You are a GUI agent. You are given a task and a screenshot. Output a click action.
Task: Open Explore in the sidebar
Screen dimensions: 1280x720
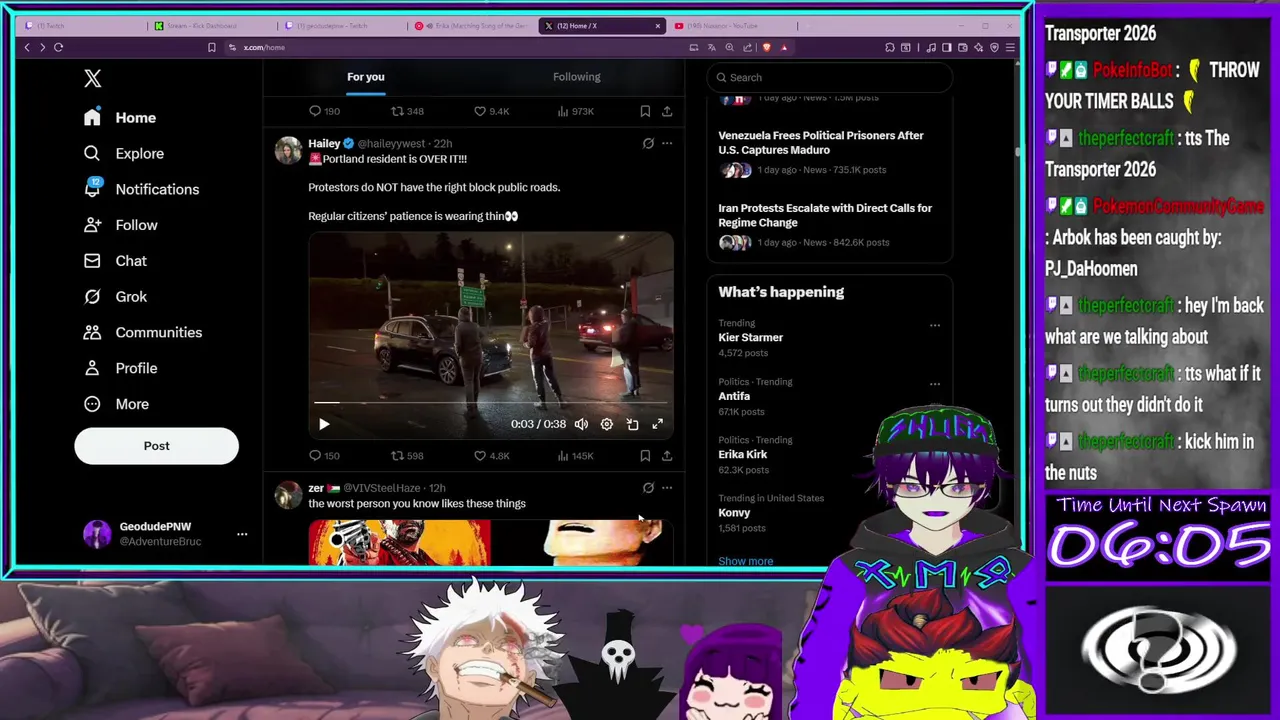point(124,153)
